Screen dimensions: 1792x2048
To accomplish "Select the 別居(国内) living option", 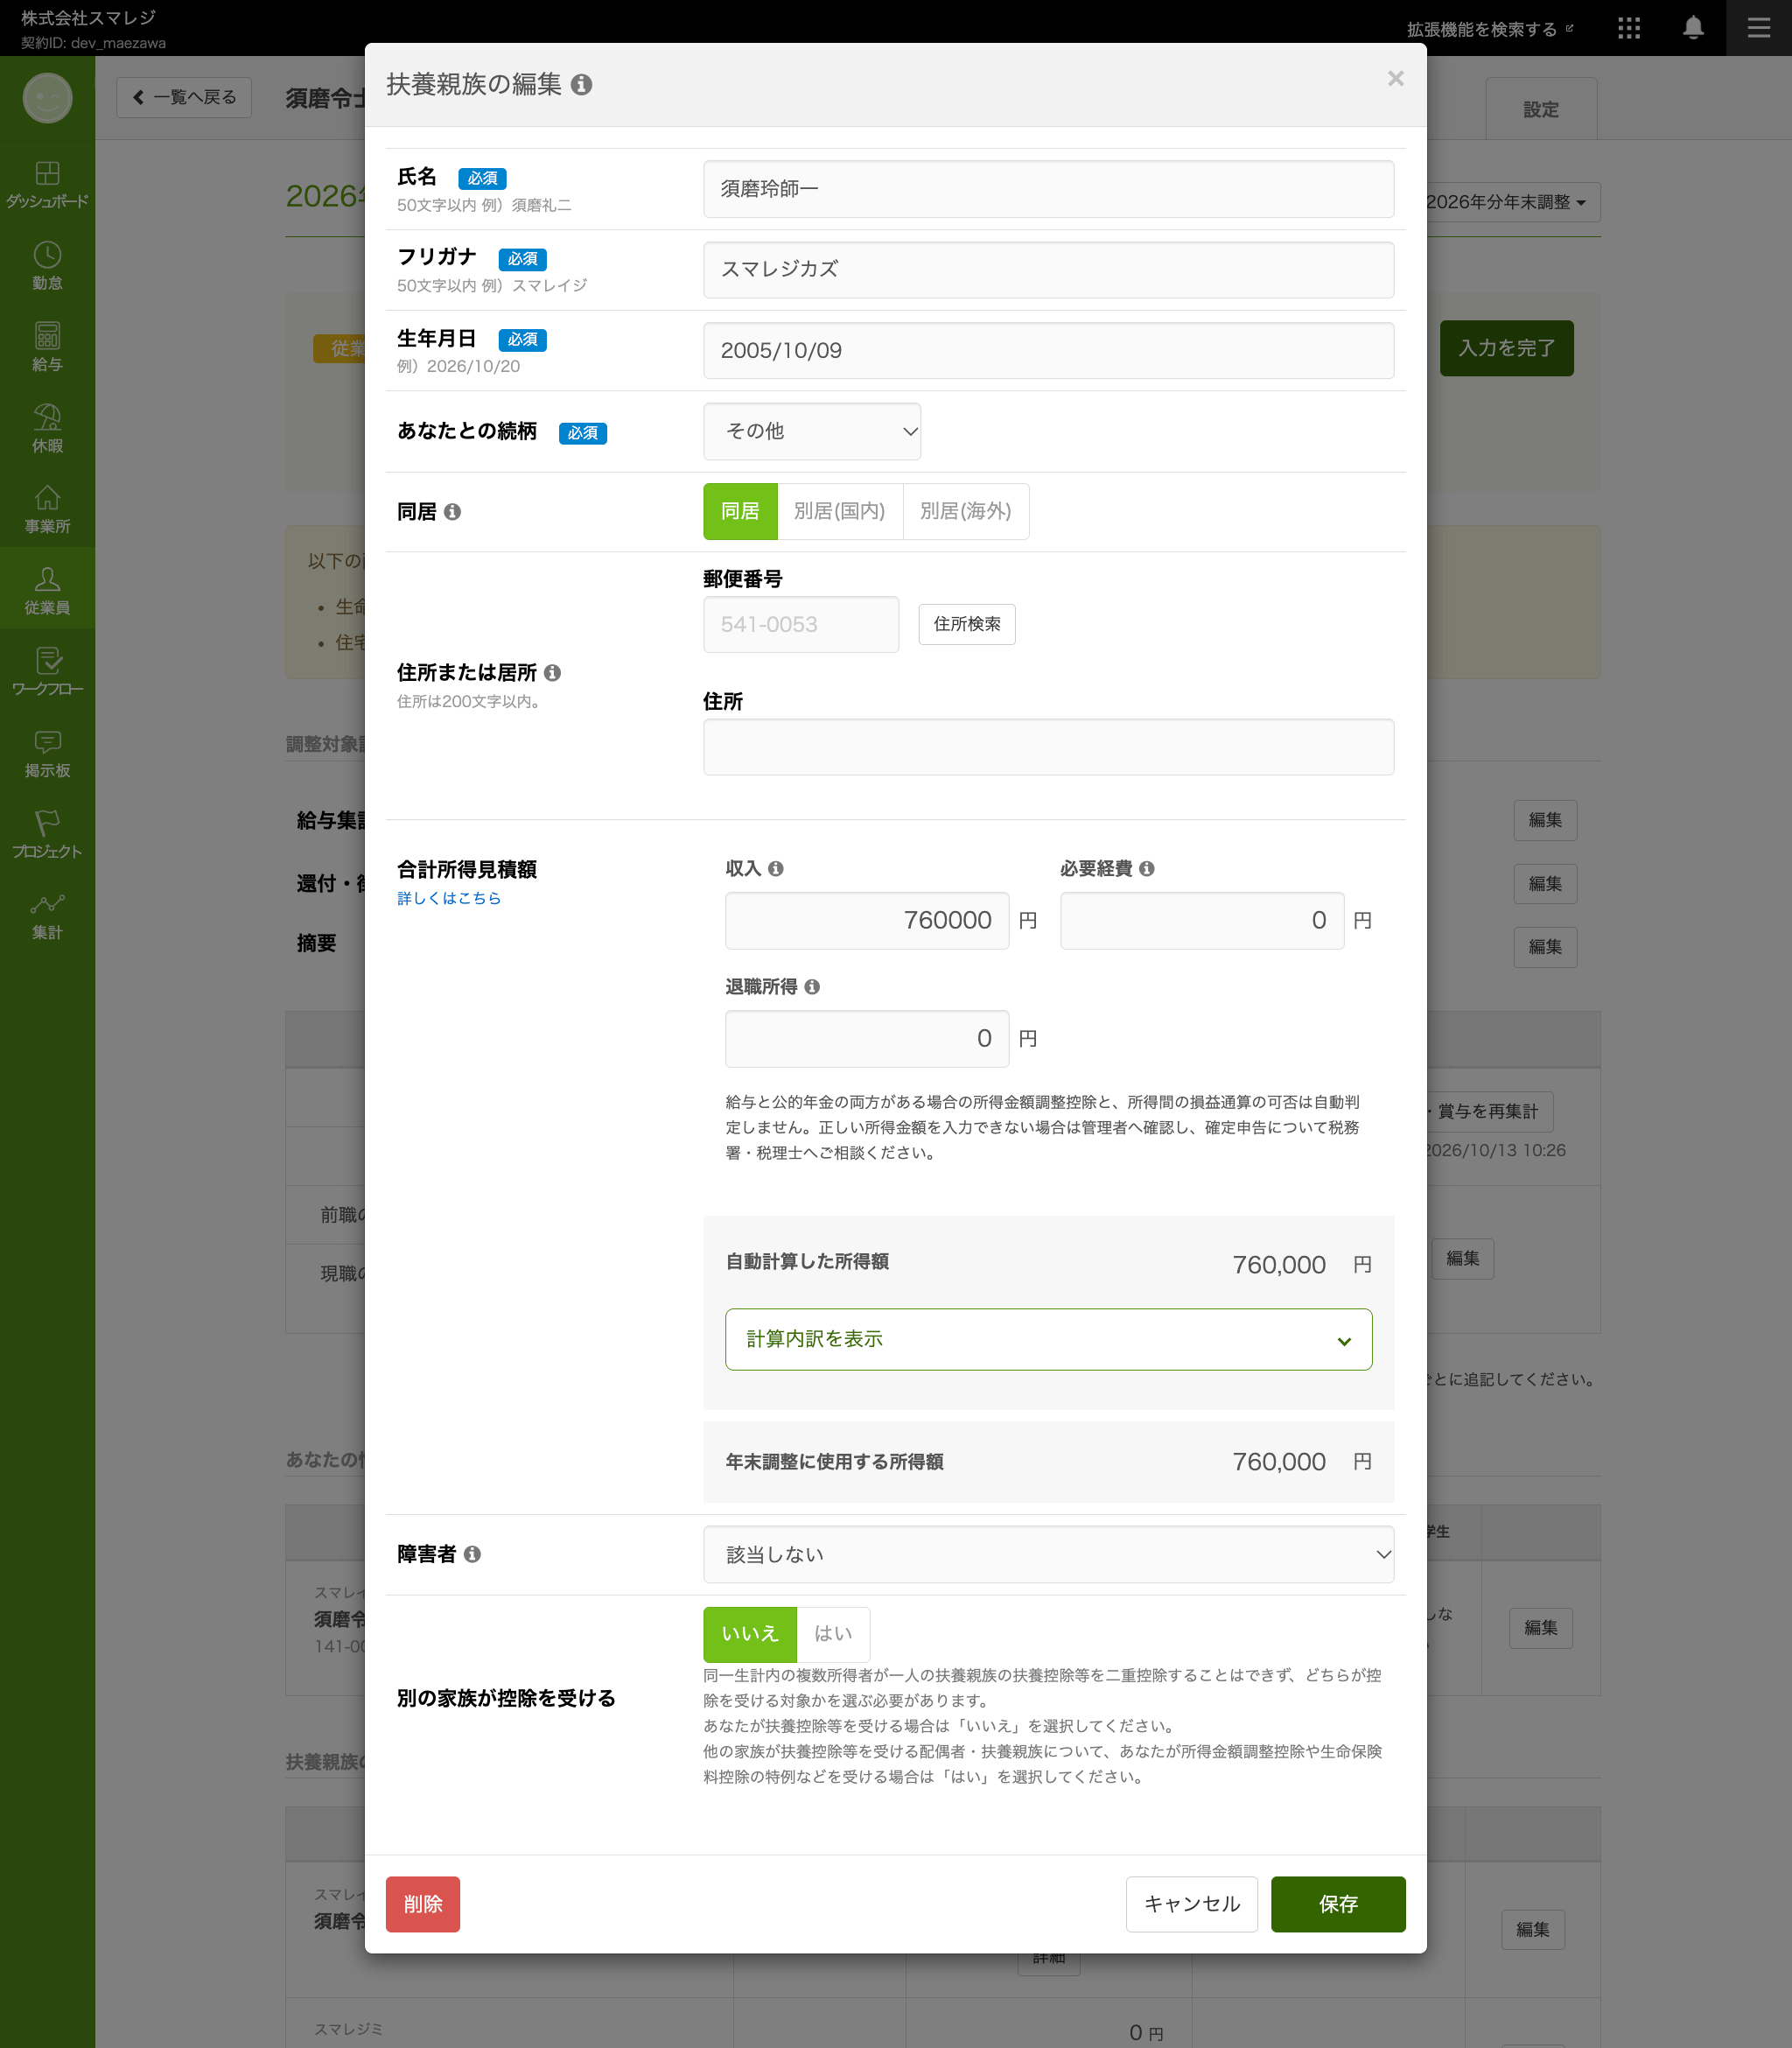I will click(x=840, y=512).
